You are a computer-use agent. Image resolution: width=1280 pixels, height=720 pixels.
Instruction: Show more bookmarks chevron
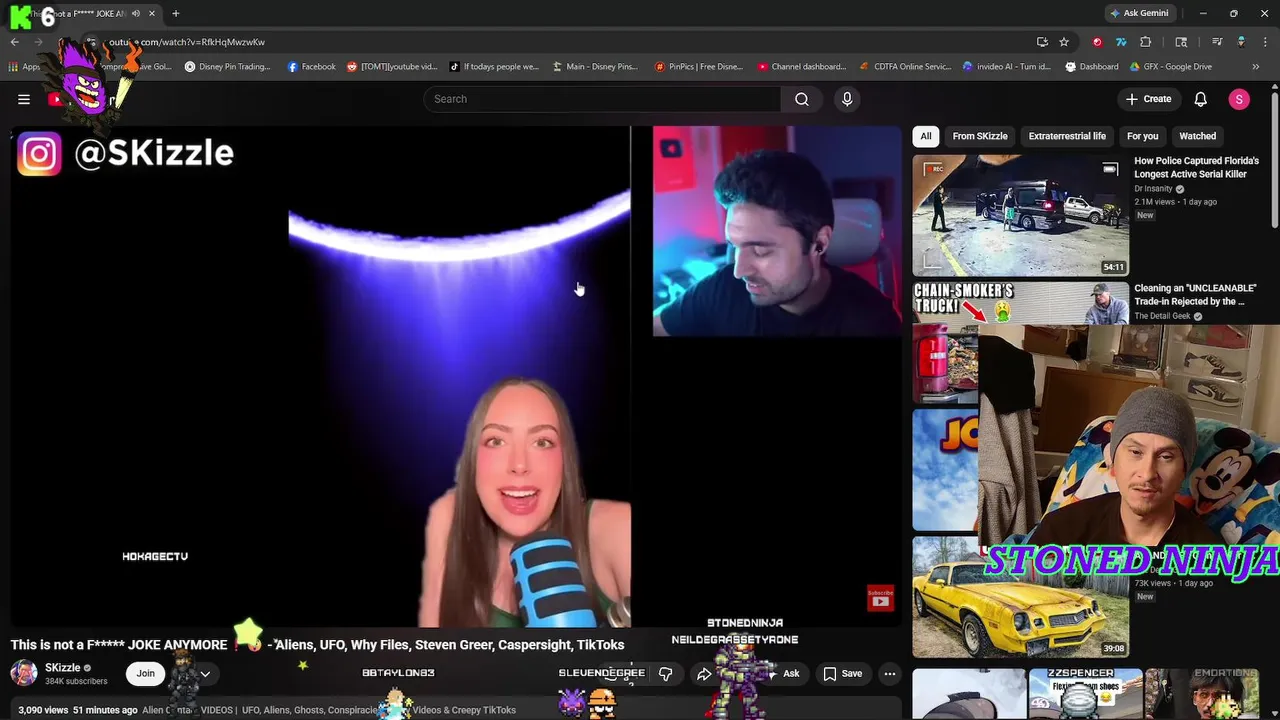pos(1256,67)
